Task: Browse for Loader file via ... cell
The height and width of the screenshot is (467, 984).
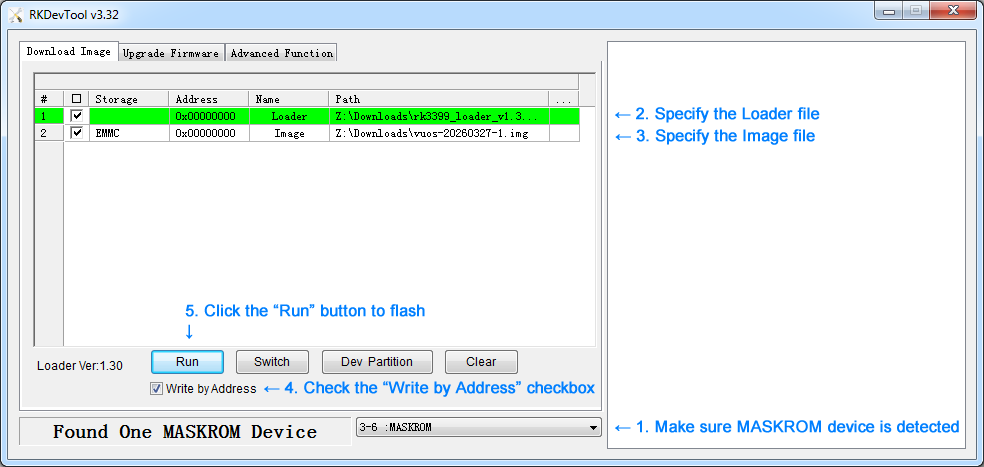Action: (564, 116)
